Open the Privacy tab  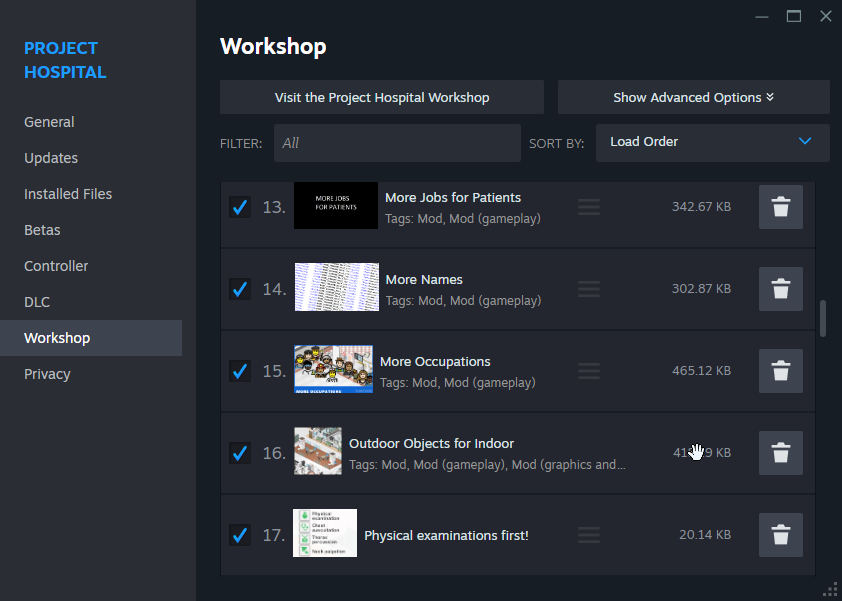(x=47, y=374)
